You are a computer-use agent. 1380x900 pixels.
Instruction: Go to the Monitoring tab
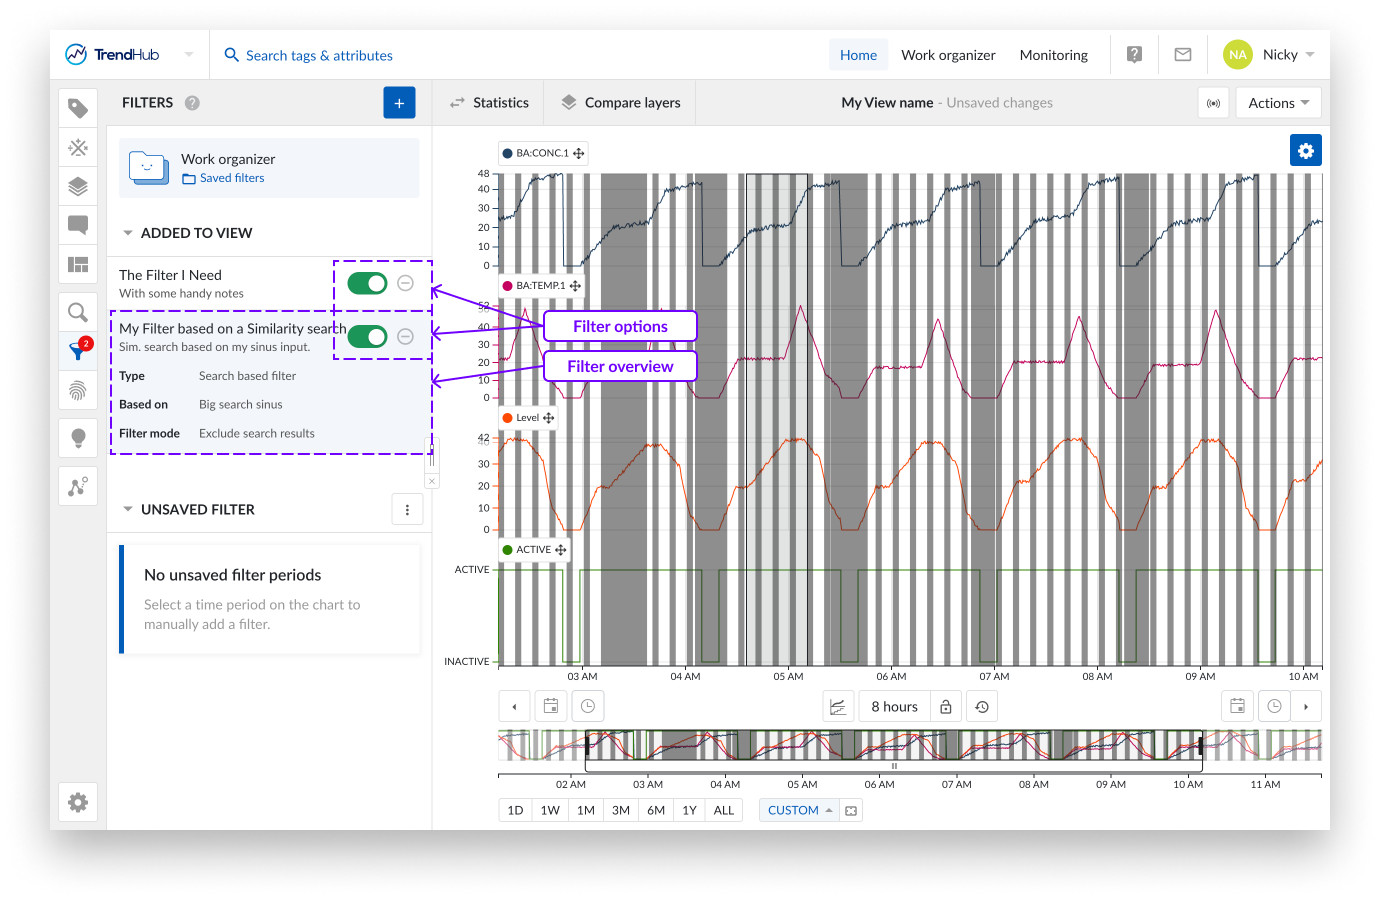(1053, 55)
